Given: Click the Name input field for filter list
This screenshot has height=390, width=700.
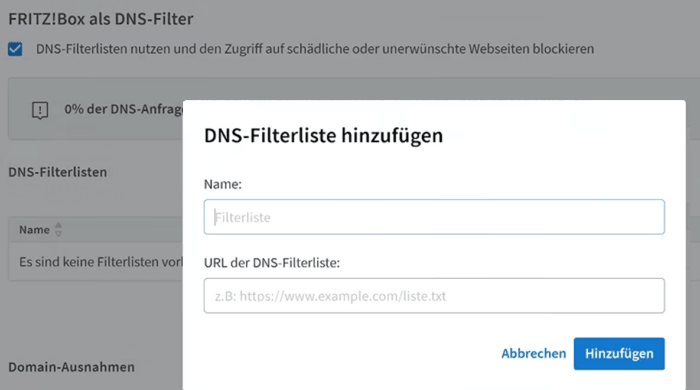Looking at the screenshot, I should tap(434, 217).
